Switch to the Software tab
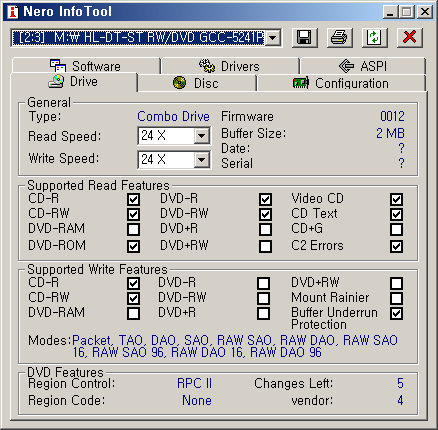Image resolution: width=438 pixels, height=430 pixels. point(86,66)
